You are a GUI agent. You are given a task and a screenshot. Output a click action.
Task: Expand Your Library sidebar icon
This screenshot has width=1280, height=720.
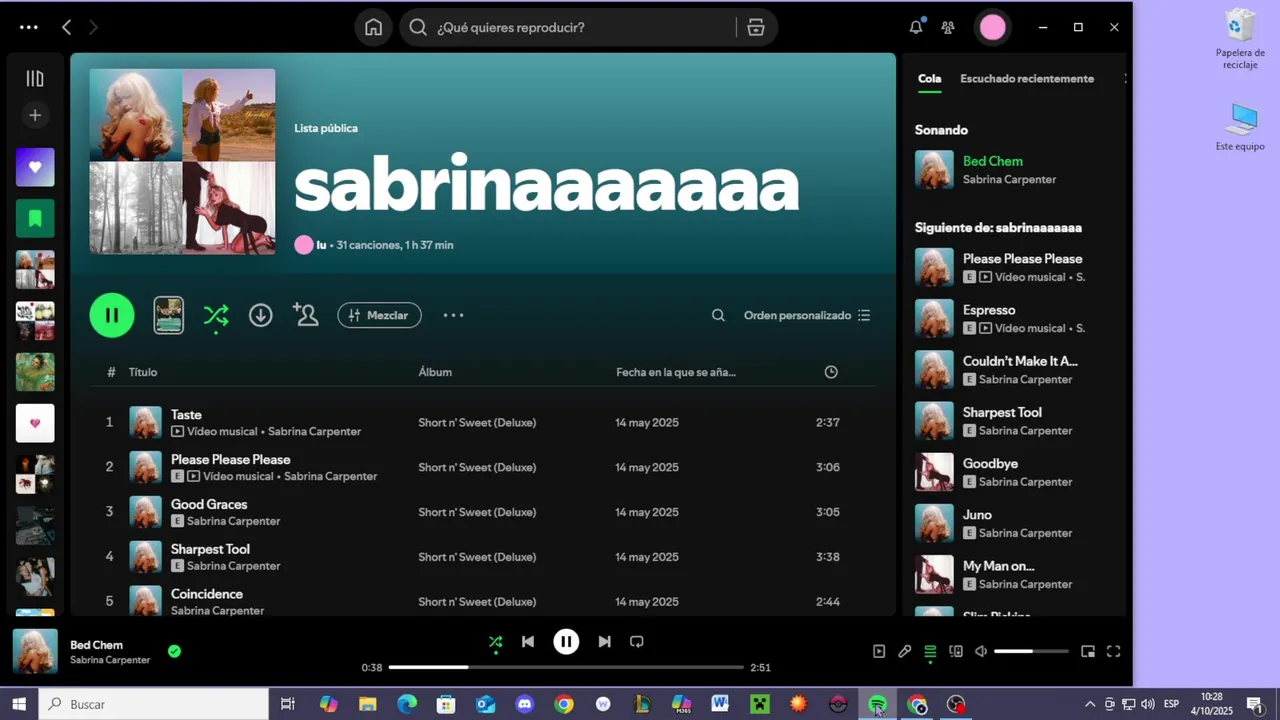(35, 79)
